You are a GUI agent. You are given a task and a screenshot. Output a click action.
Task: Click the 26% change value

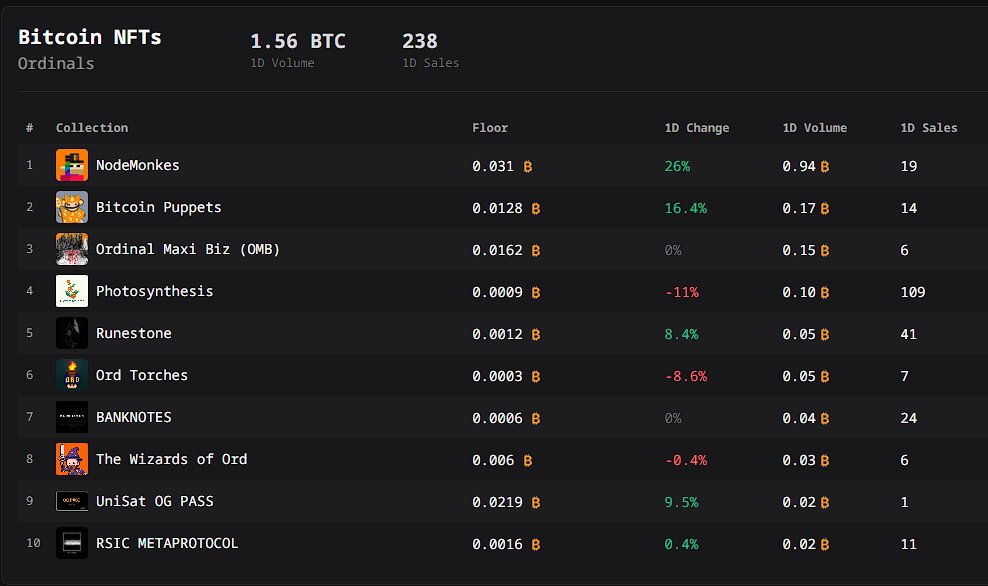677,166
